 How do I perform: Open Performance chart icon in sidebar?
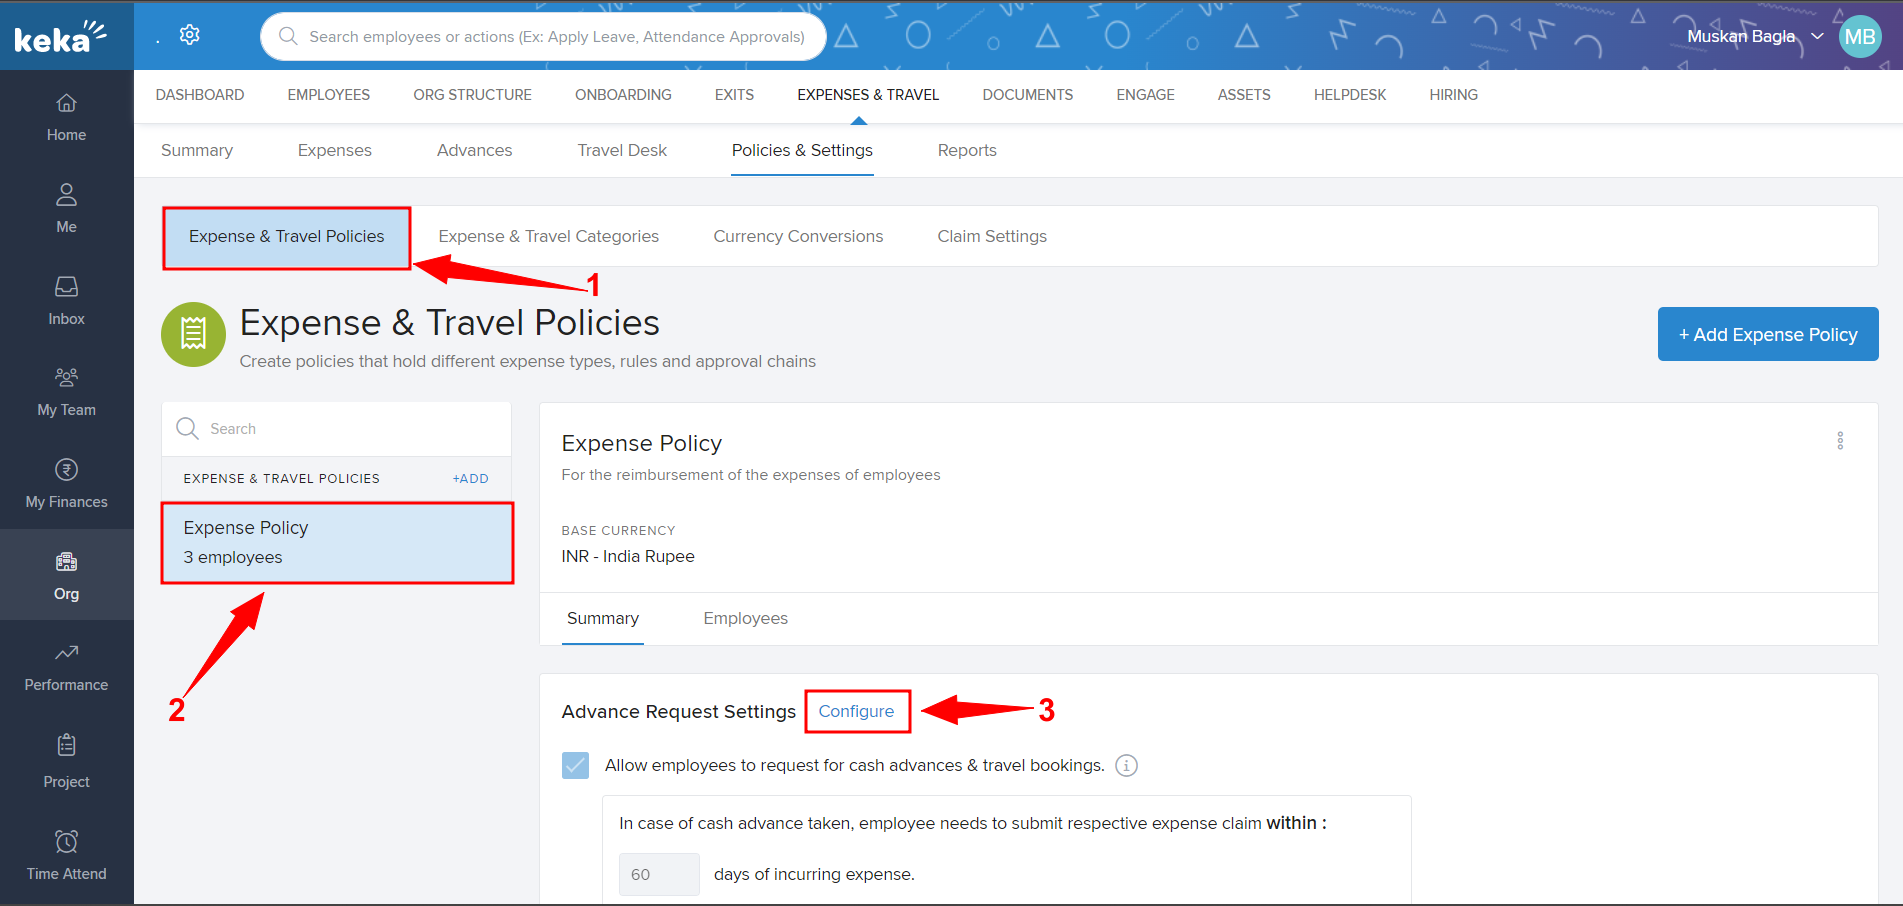point(66,654)
